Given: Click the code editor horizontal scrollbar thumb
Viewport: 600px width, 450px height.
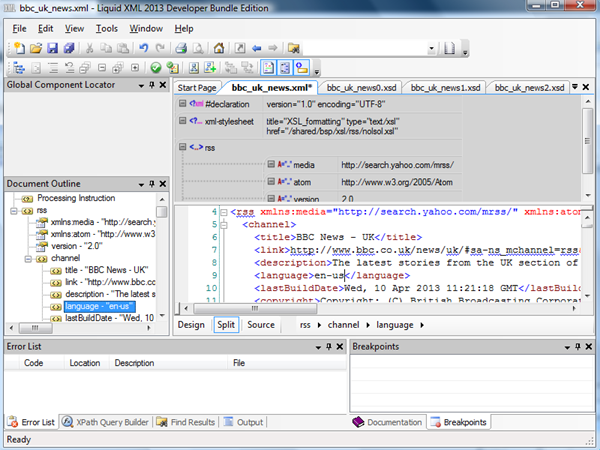Looking at the screenshot, I should (x=255, y=308).
